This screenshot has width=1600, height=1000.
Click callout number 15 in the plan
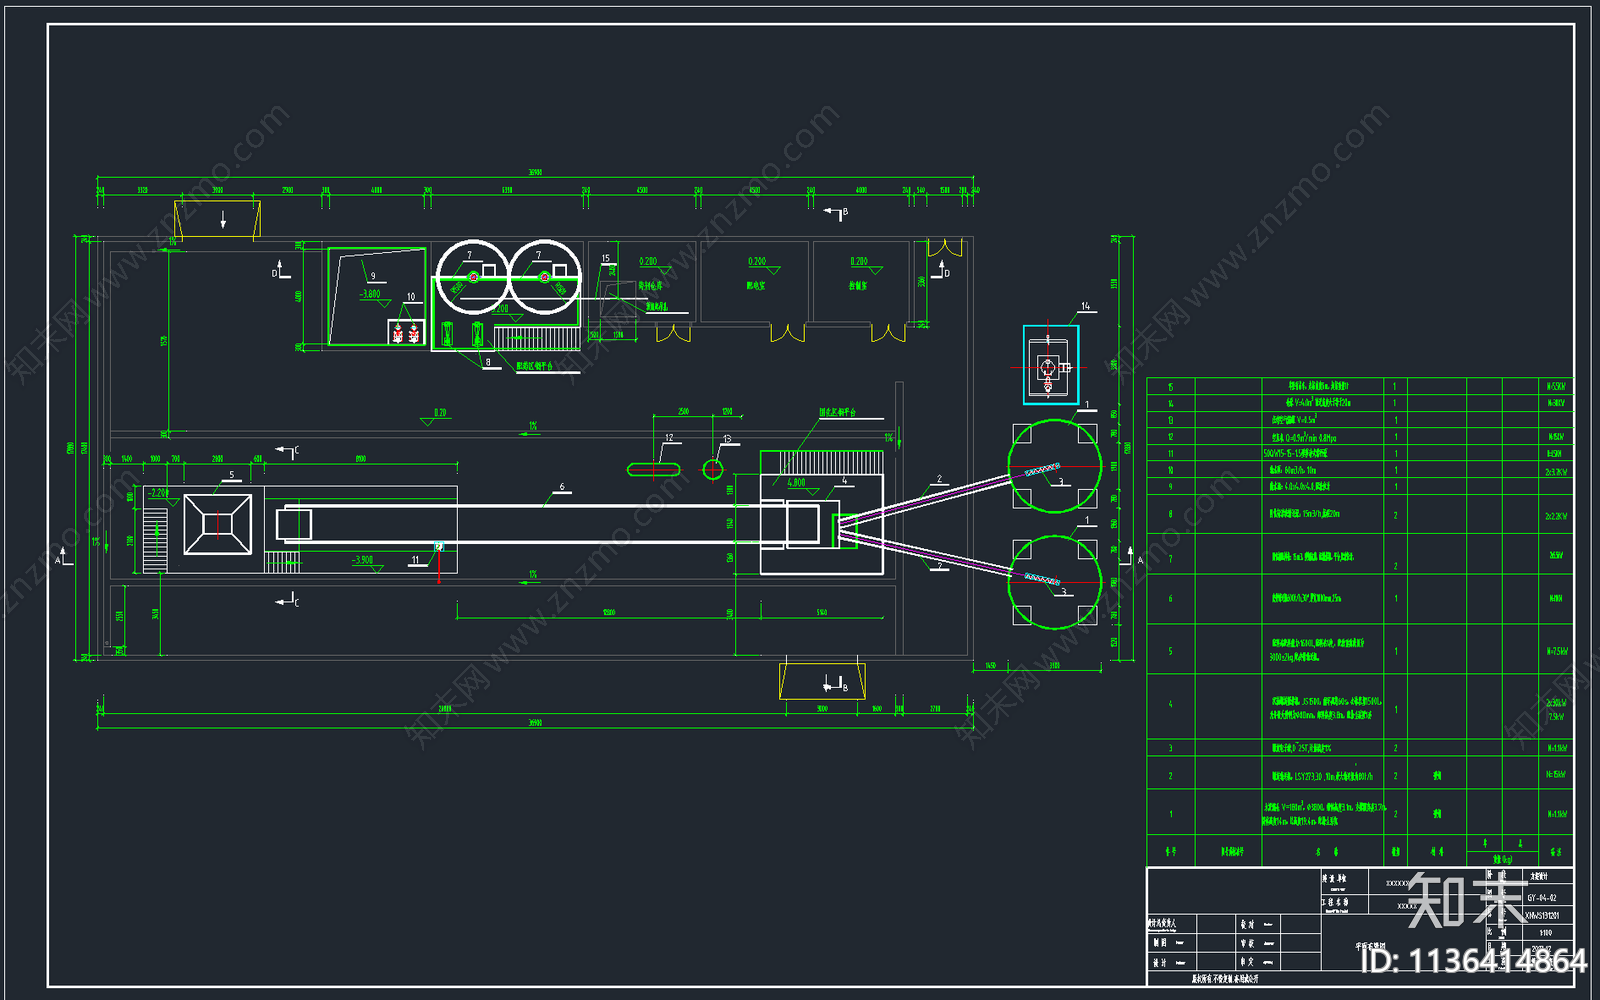pos(606,258)
